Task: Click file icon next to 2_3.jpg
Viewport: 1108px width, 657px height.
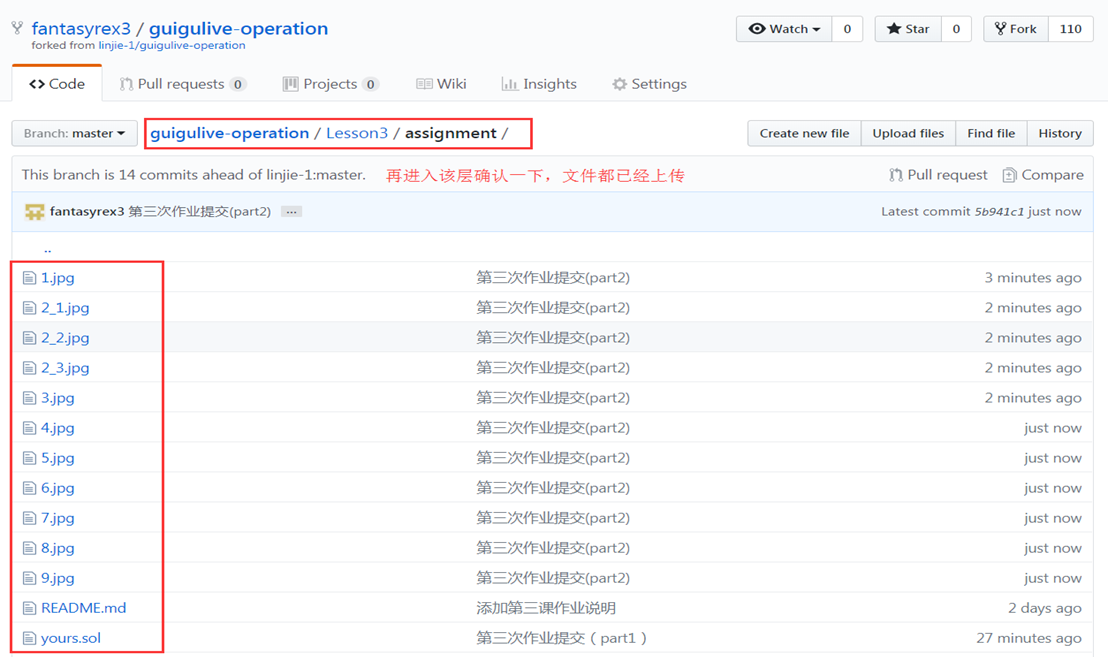Action: 29,368
